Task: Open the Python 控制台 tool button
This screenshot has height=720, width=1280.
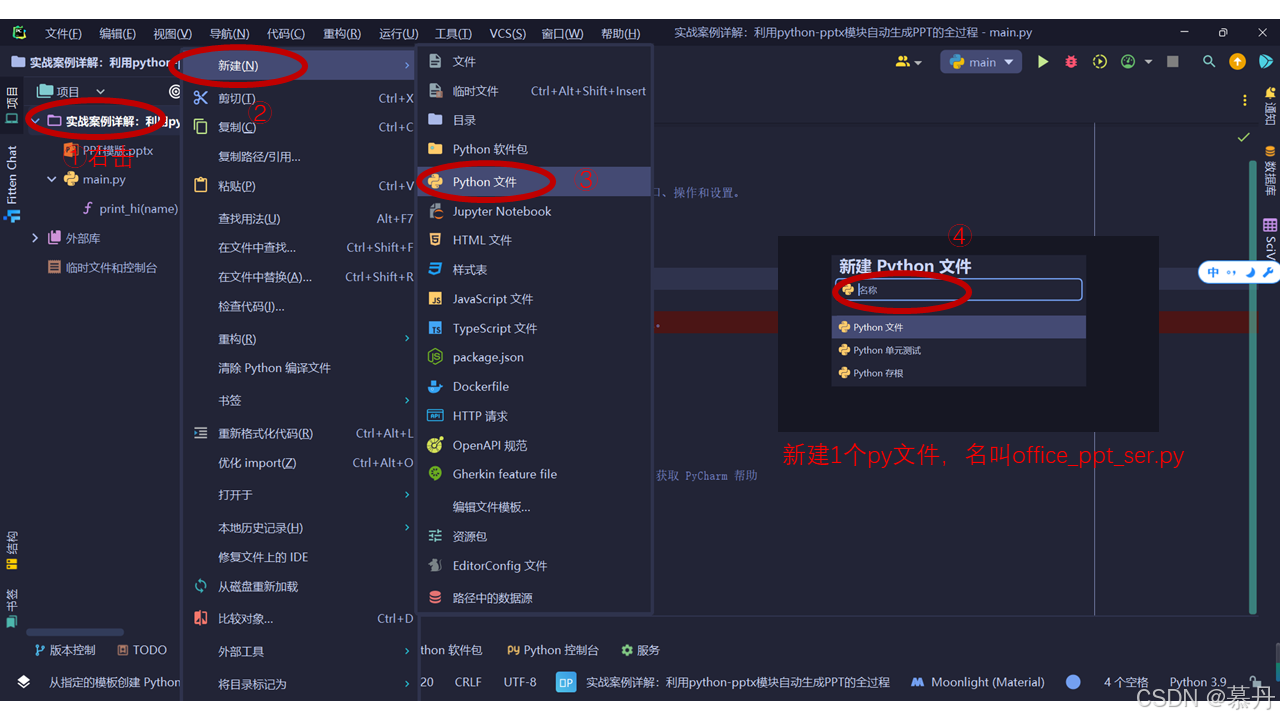Action: click(x=552, y=650)
